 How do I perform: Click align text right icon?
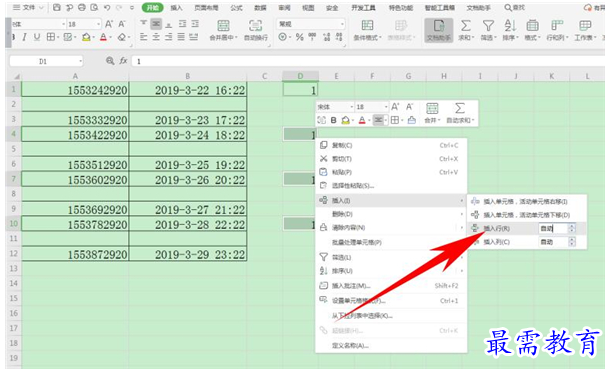(x=169, y=37)
